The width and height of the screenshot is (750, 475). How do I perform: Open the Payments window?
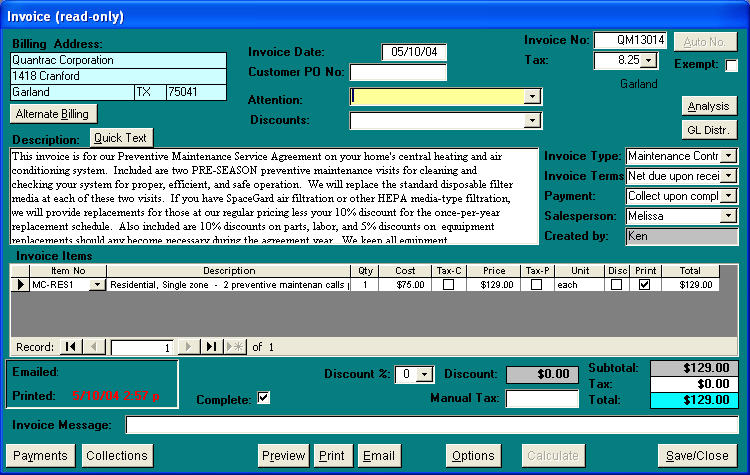41,455
